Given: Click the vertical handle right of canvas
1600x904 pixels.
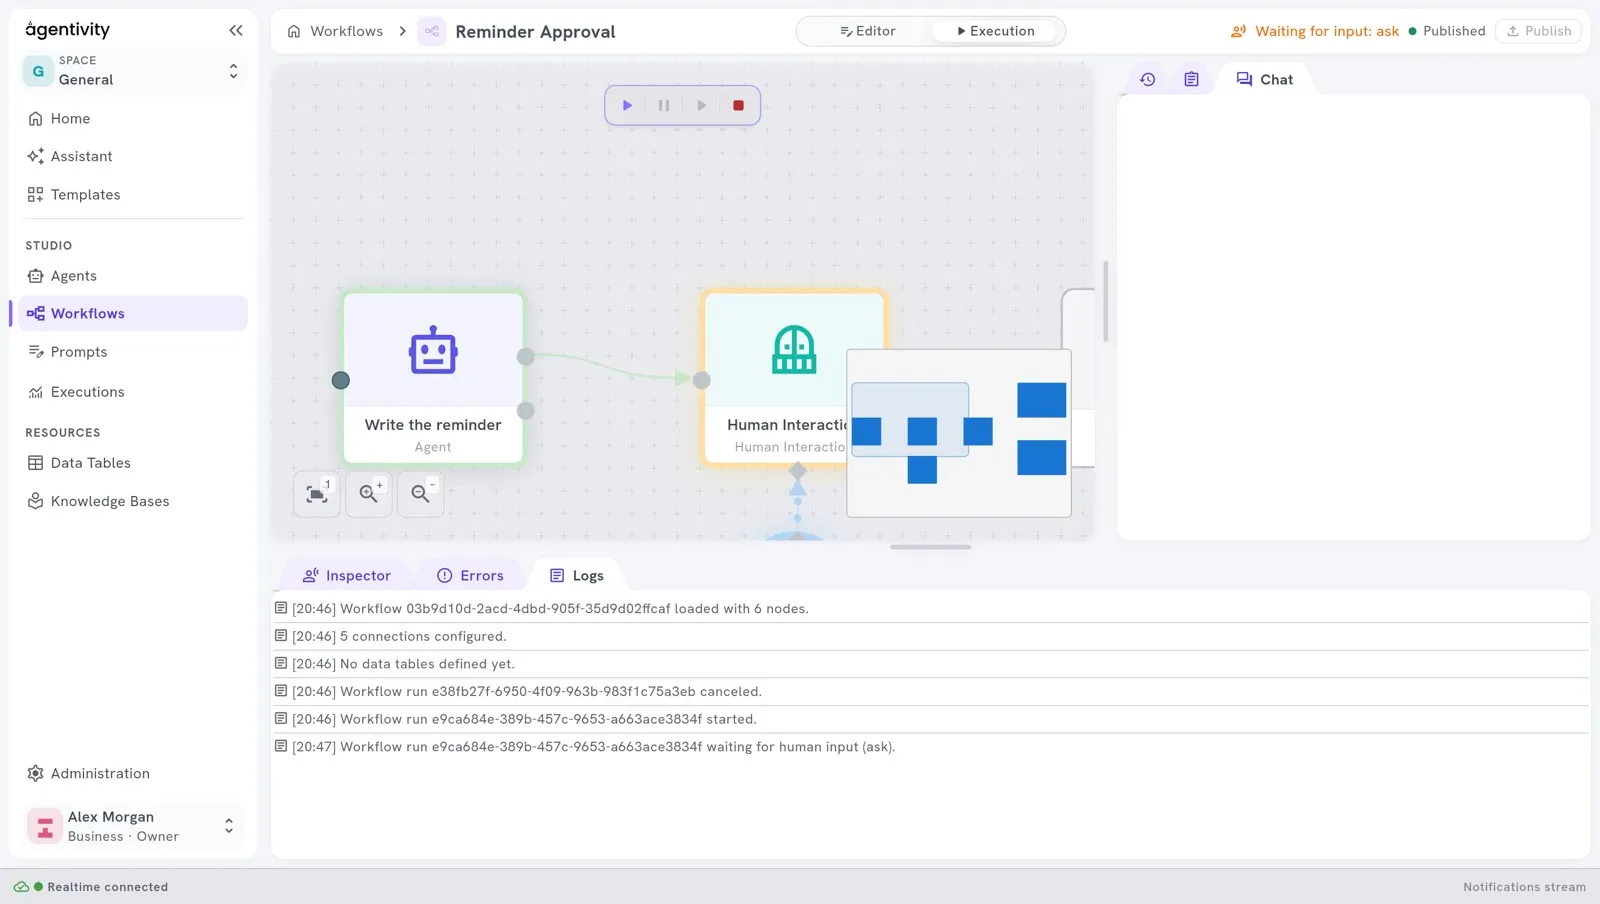Looking at the screenshot, I should coord(1105,302).
